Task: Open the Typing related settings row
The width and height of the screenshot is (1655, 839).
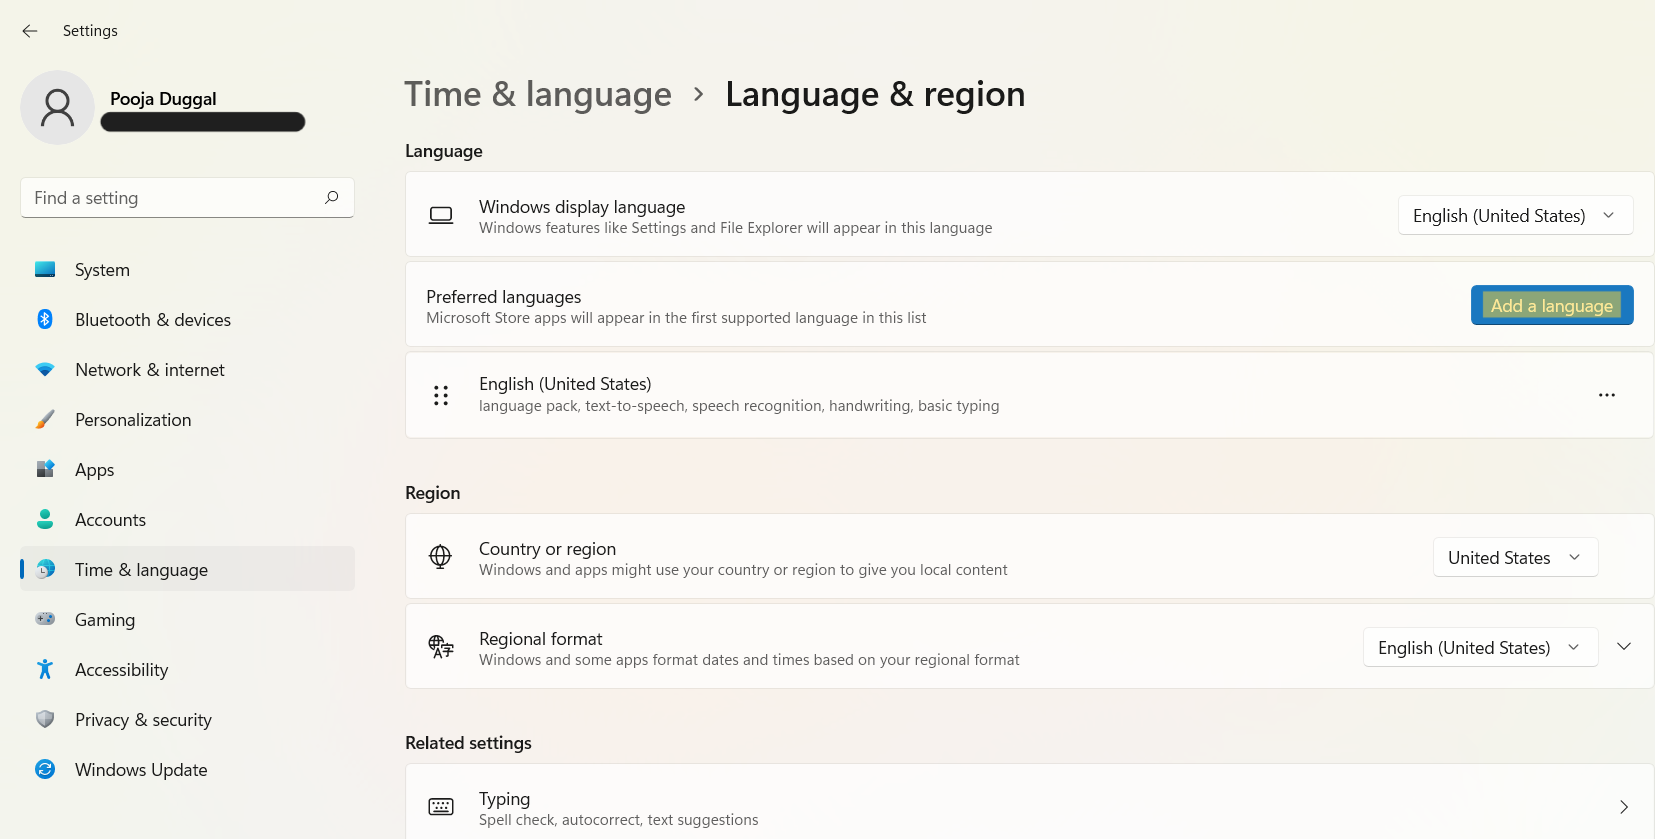Action: pyautogui.click(x=1028, y=807)
